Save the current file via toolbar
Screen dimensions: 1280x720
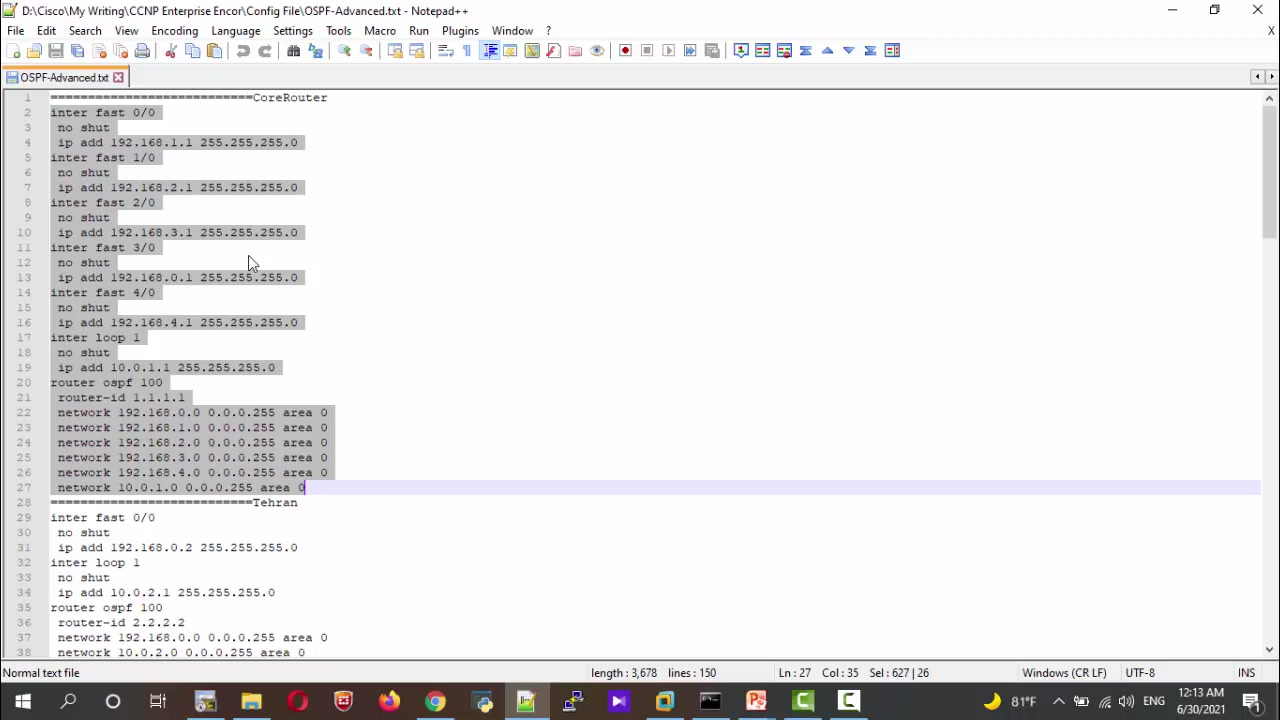pyautogui.click(x=56, y=51)
